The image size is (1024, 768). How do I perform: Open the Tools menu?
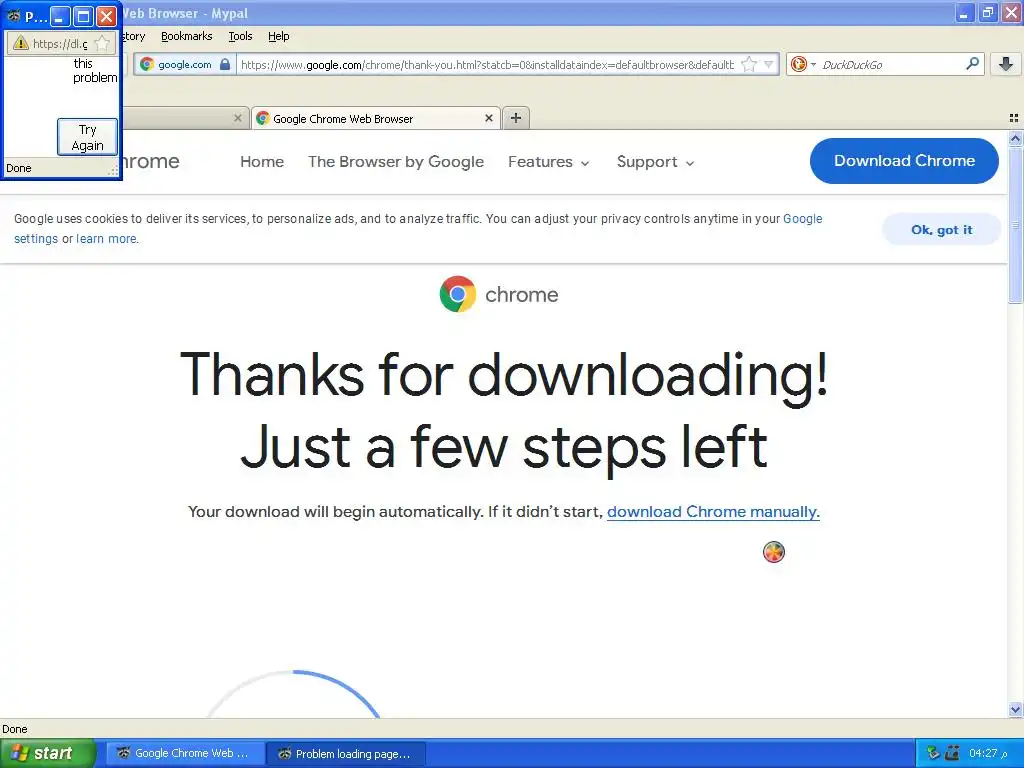[x=240, y=36]
